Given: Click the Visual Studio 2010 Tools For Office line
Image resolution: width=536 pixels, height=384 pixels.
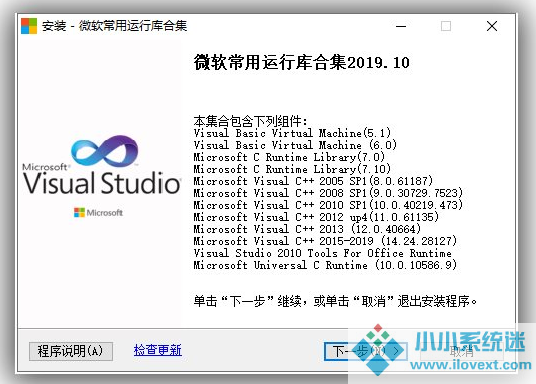Looking at the screenshot, I should coord(322,253).
